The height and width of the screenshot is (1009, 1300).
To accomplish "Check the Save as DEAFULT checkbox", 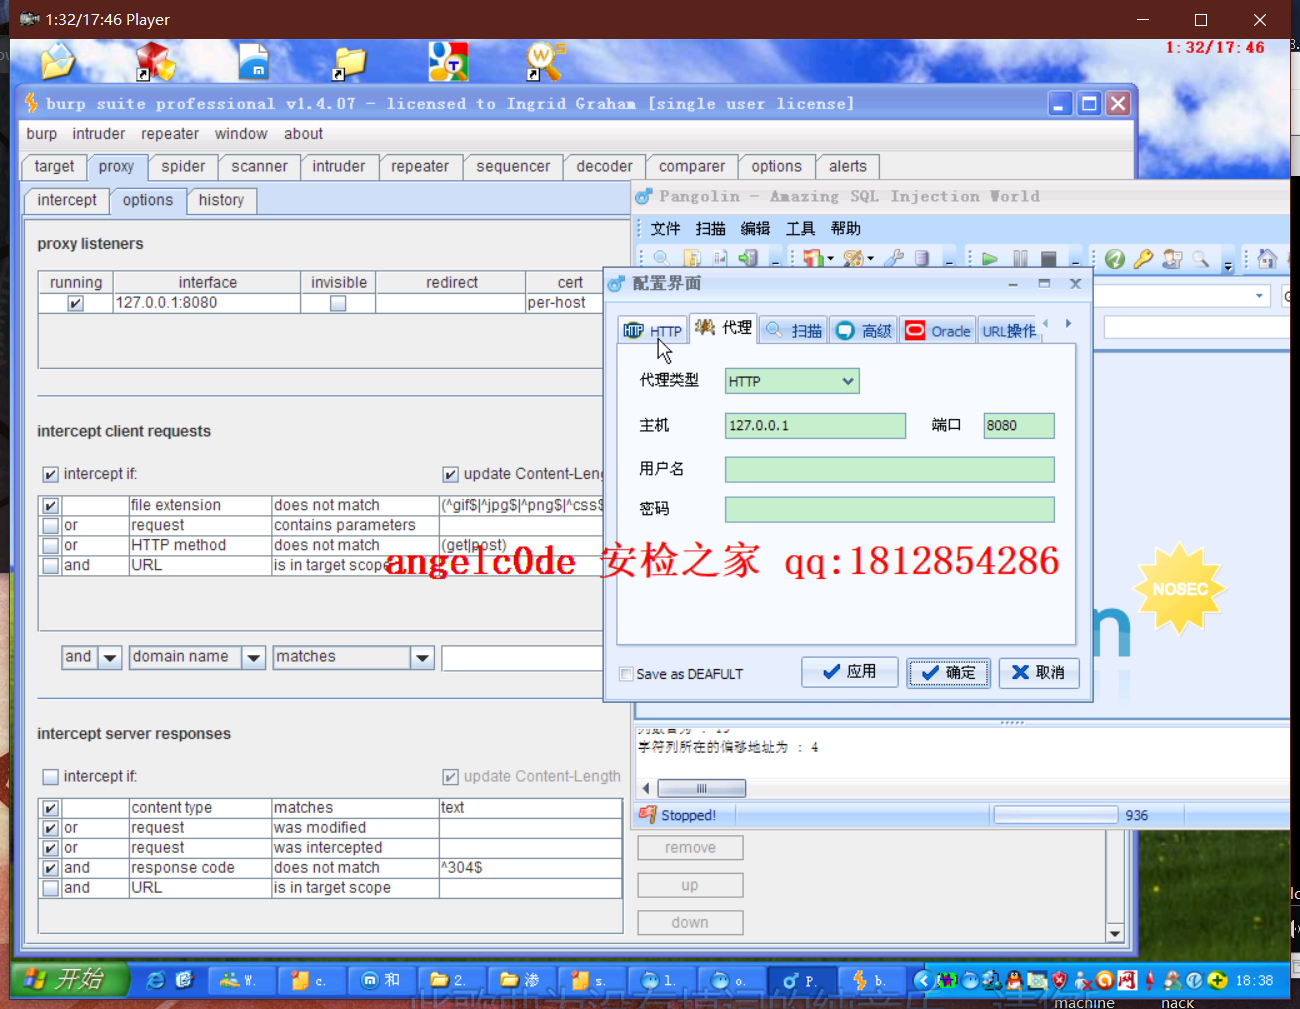I will tap(626, 674).
